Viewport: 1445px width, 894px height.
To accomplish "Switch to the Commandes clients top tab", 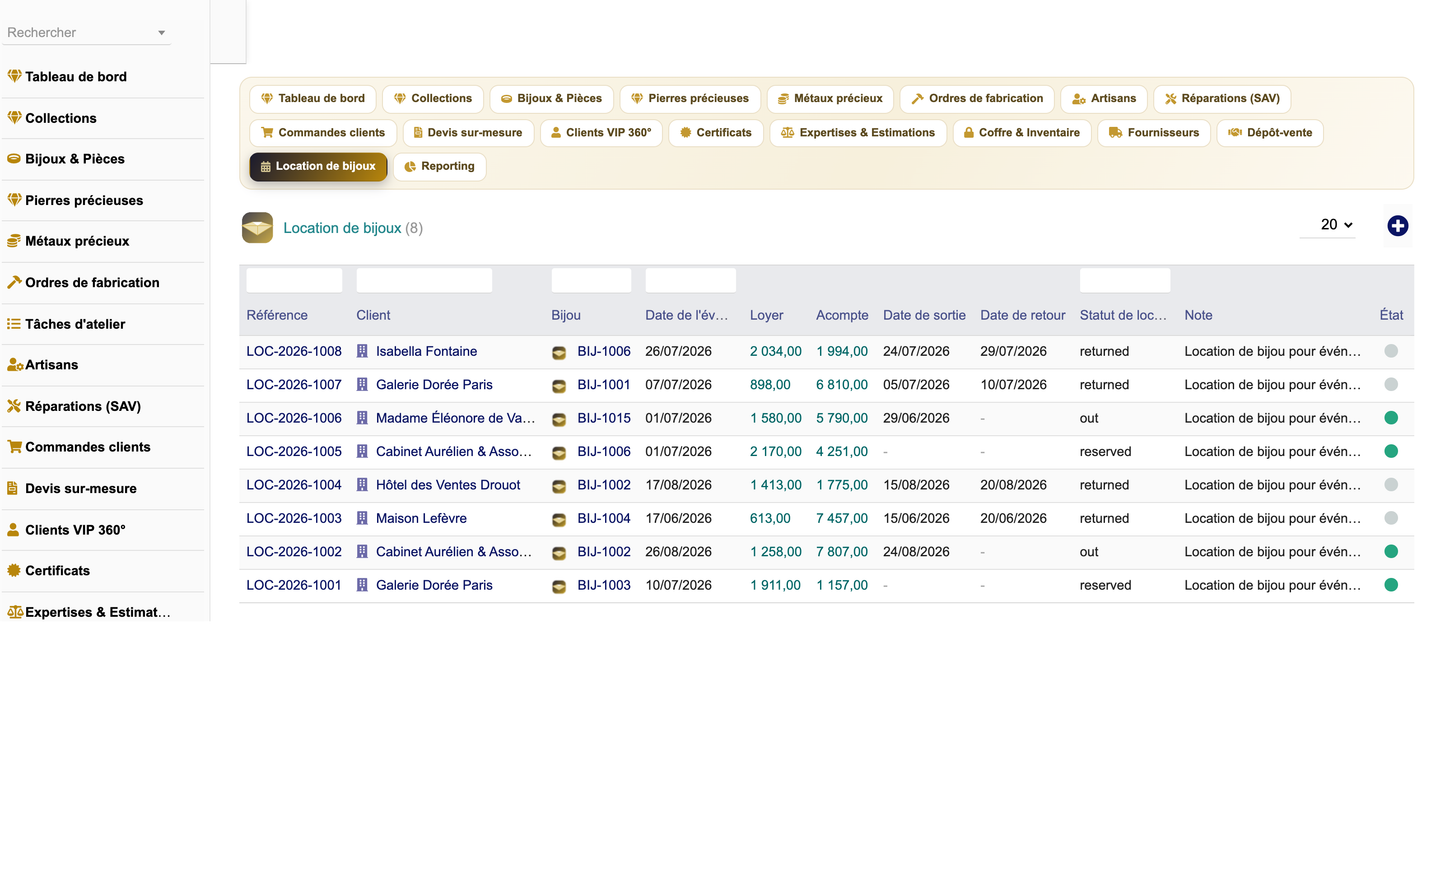I will click(323, 133).
